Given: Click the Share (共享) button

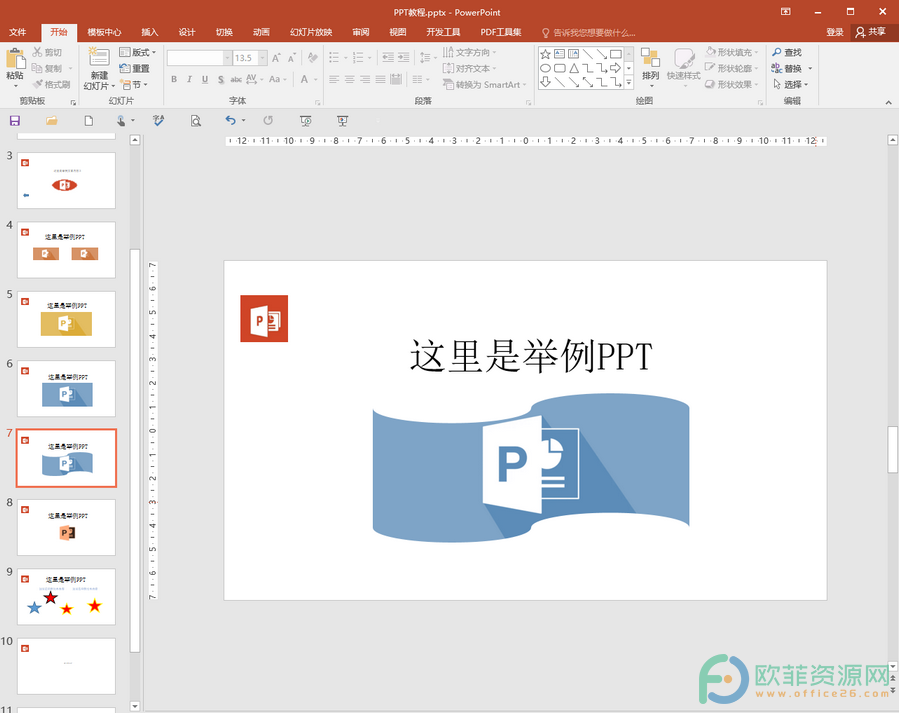Looking at the screenshot, I should [871, 32].
